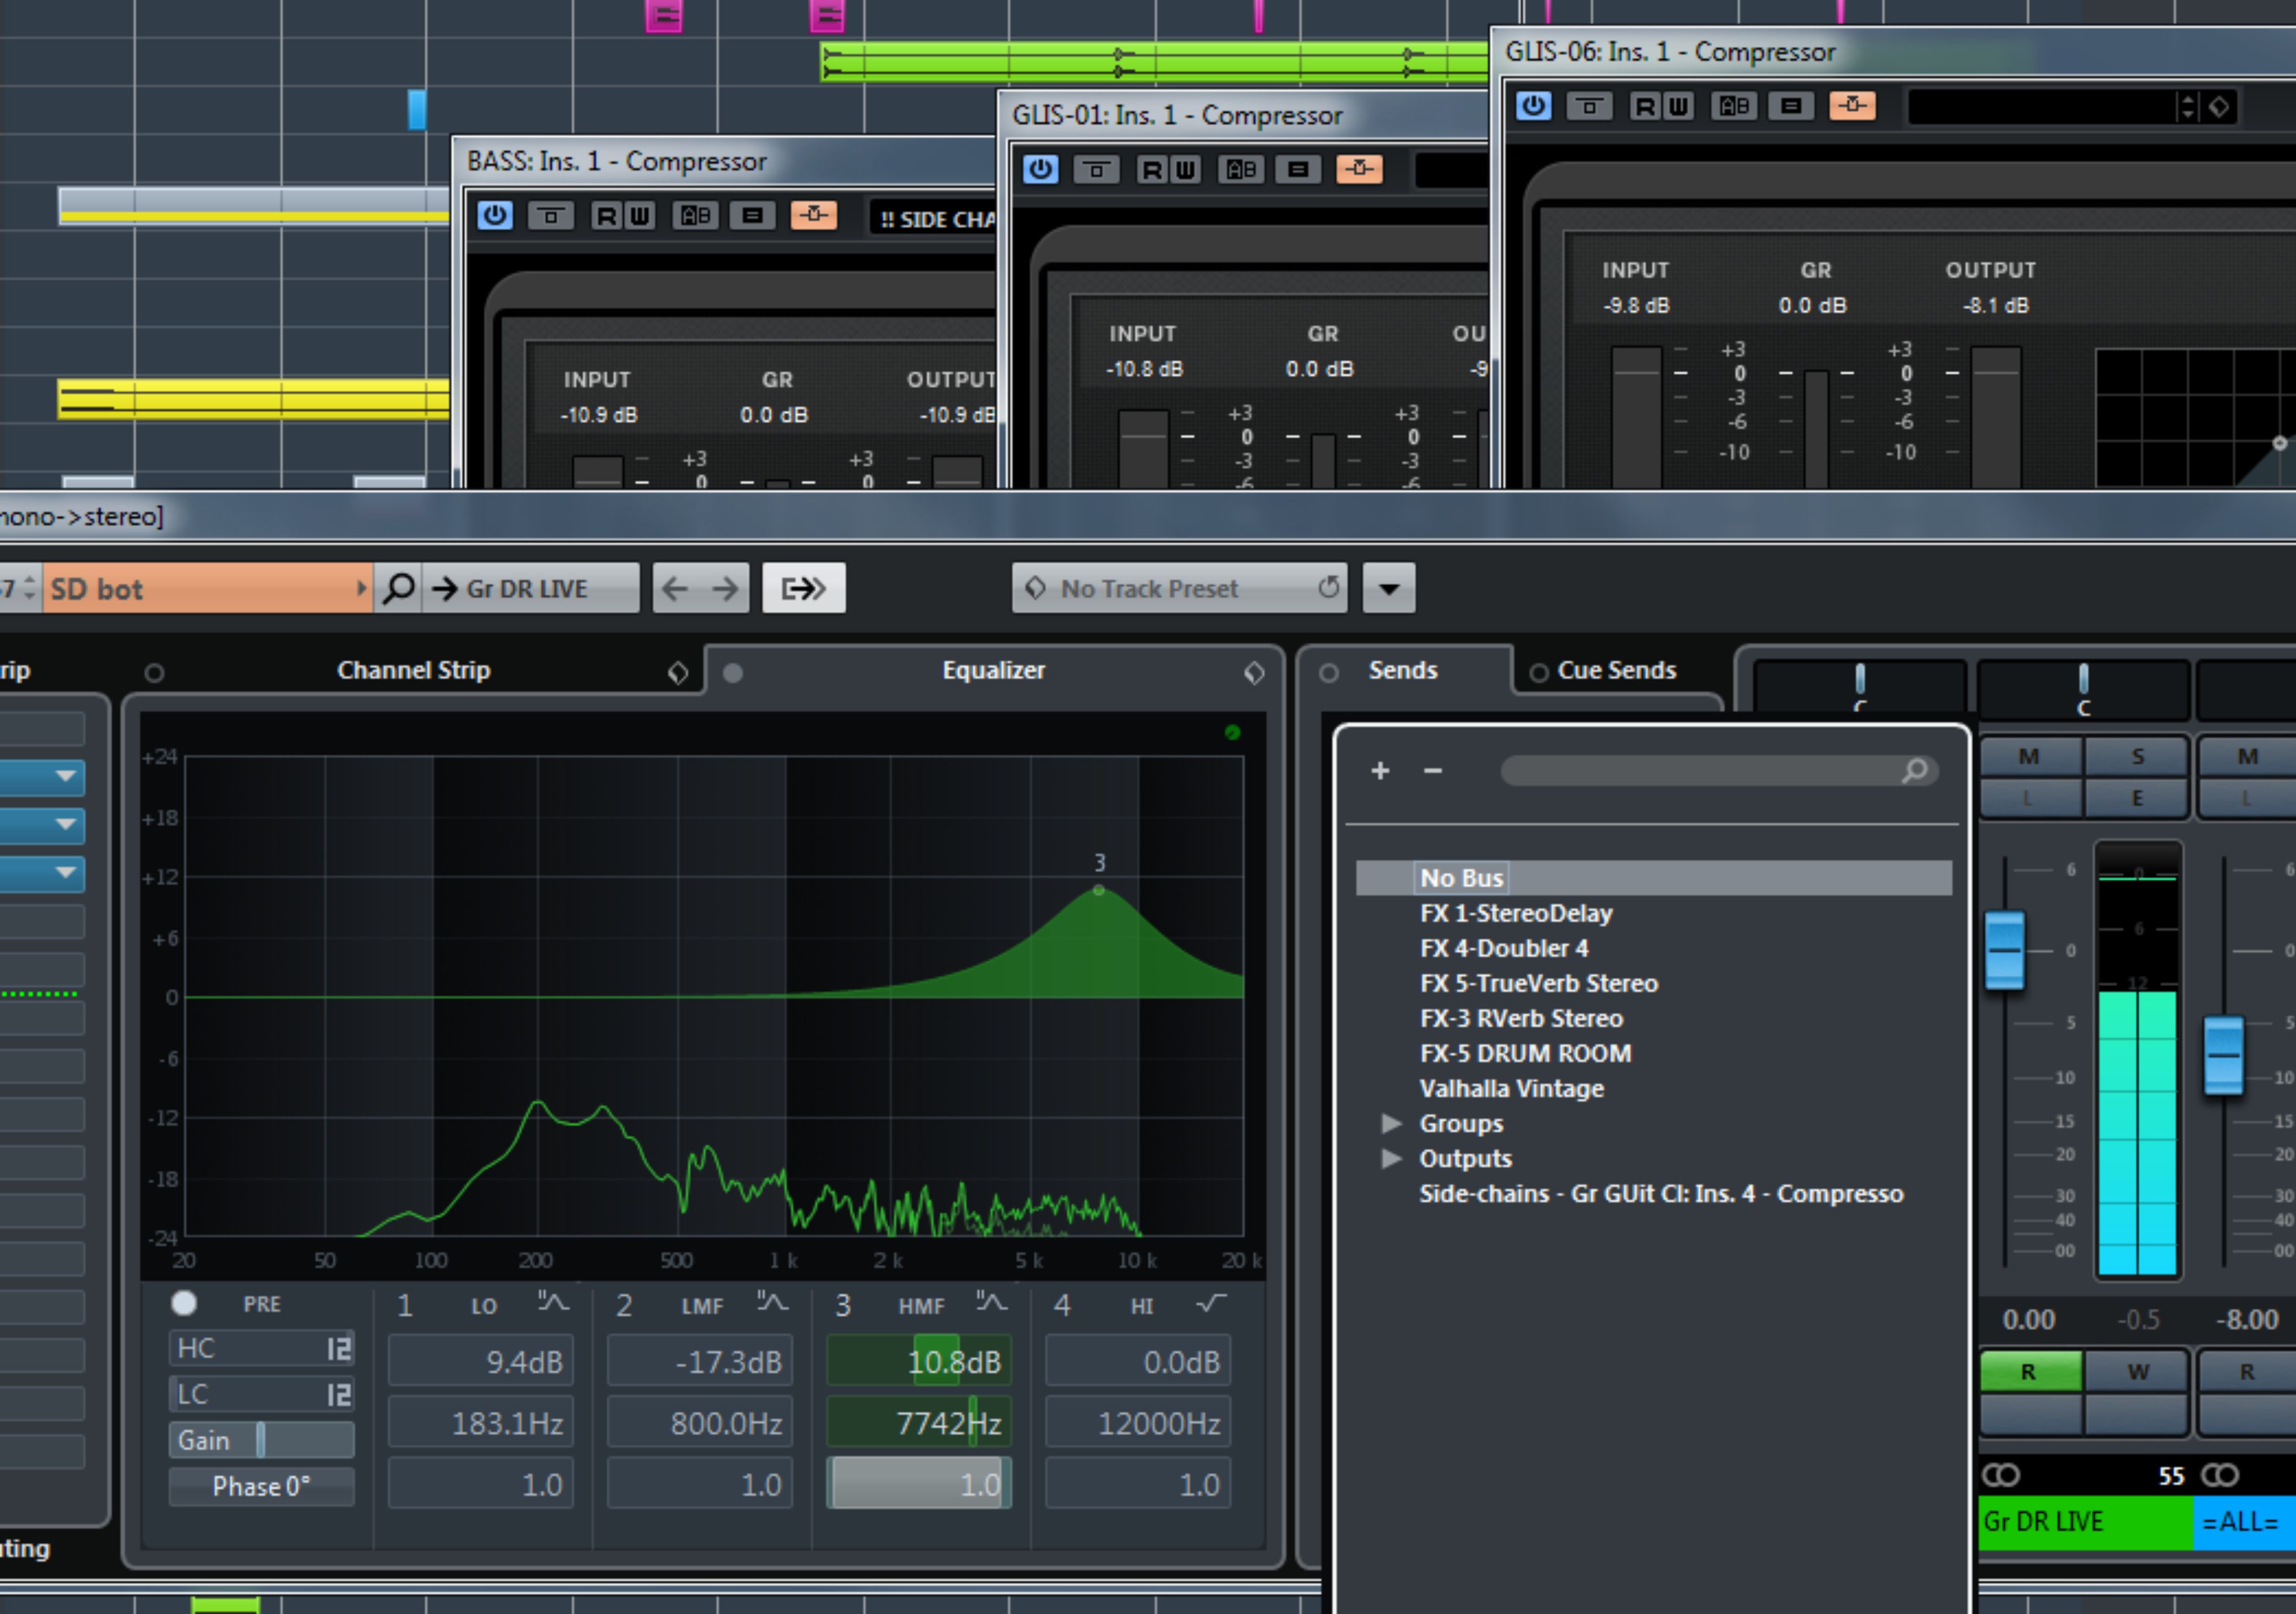Click the minus icon in bus list
This screenshot has width=2296, height=1614.
point(1432,770)
